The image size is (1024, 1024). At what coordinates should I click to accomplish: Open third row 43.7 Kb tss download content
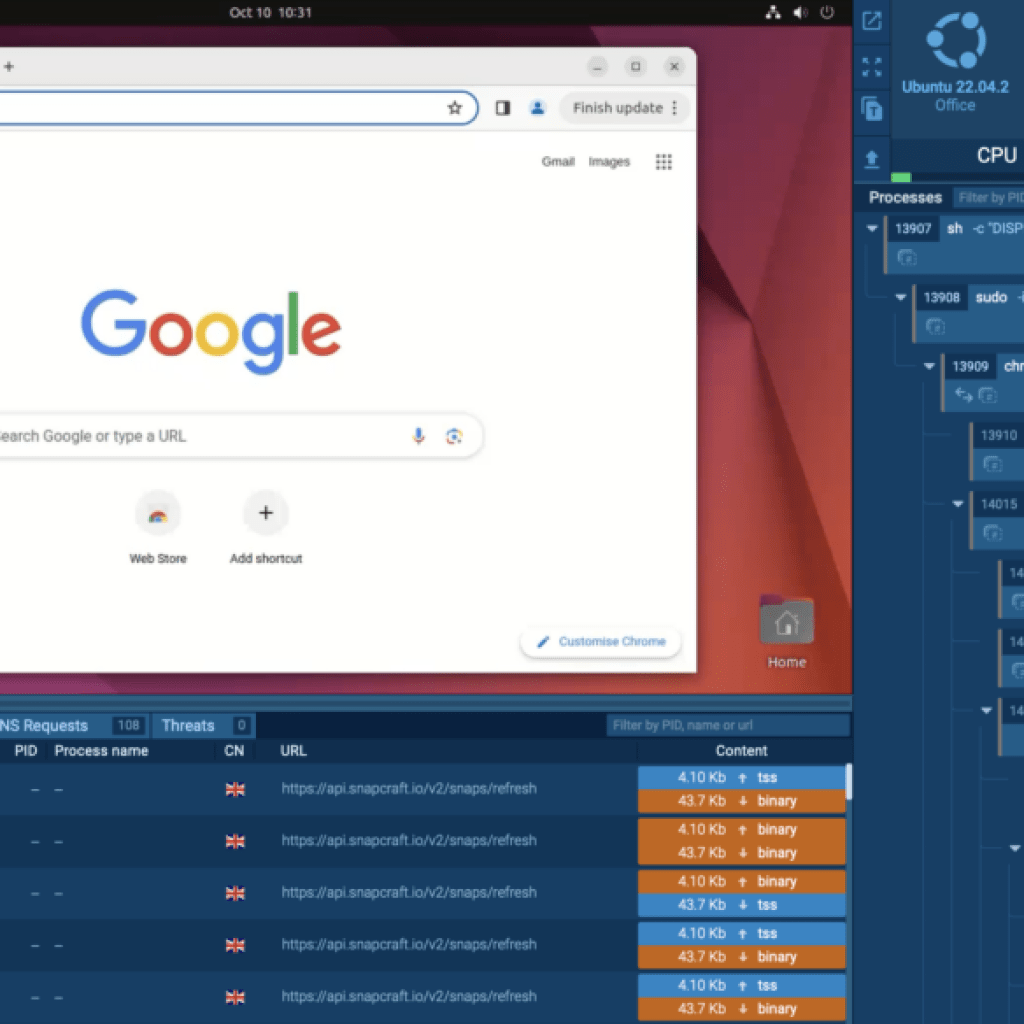coord(741,904)
